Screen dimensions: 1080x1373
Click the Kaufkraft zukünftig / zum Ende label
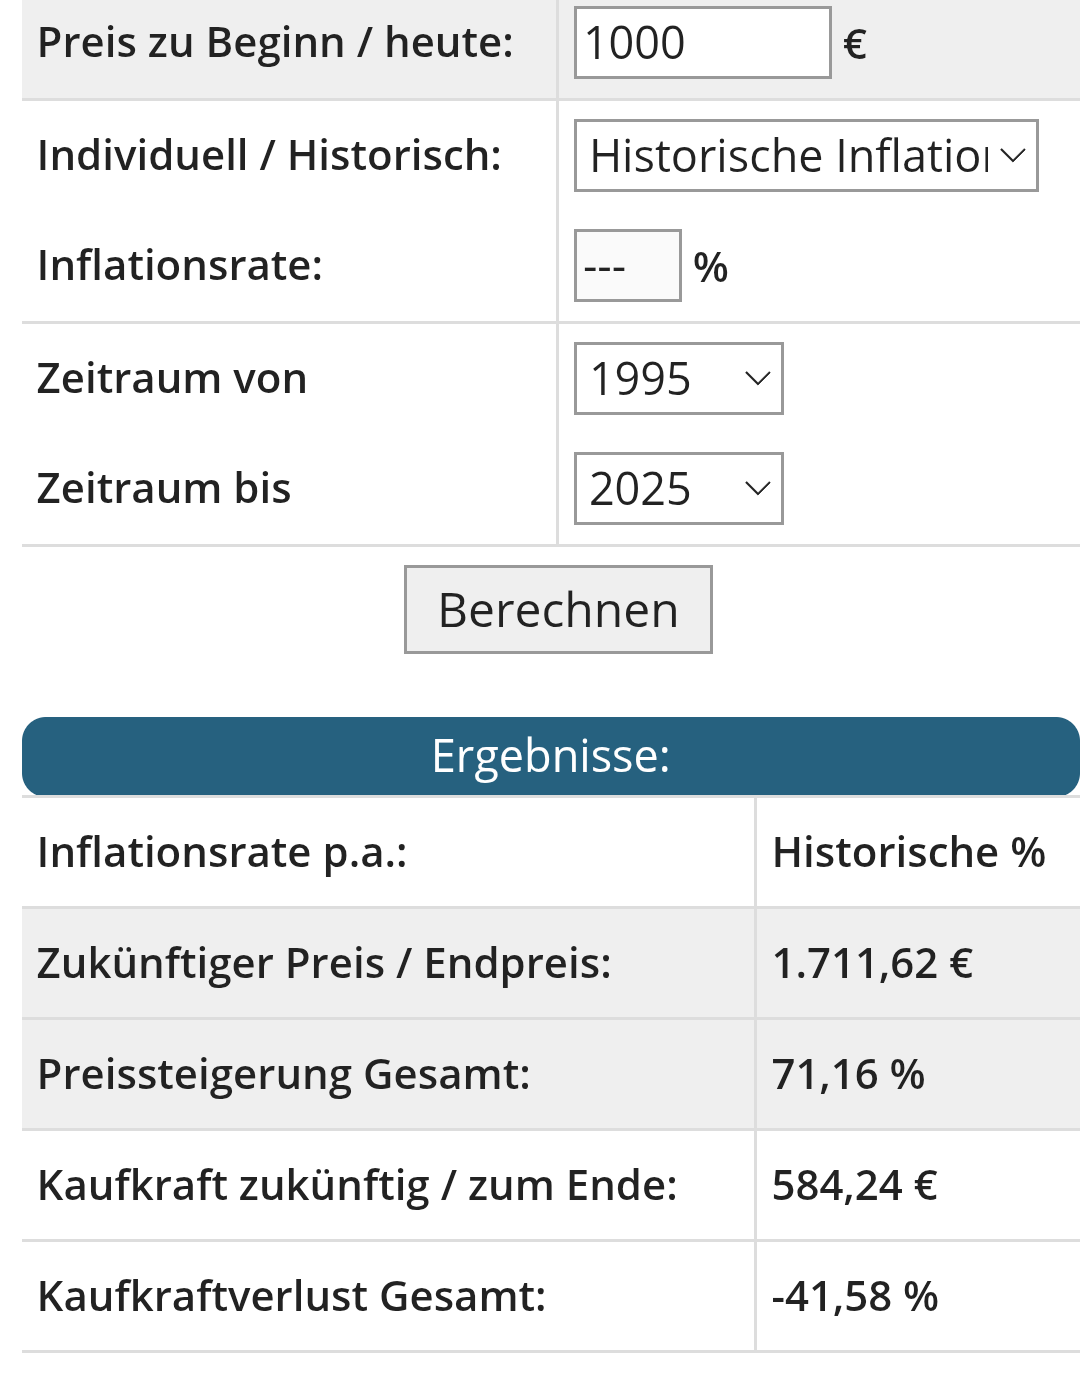[357, 1186]
